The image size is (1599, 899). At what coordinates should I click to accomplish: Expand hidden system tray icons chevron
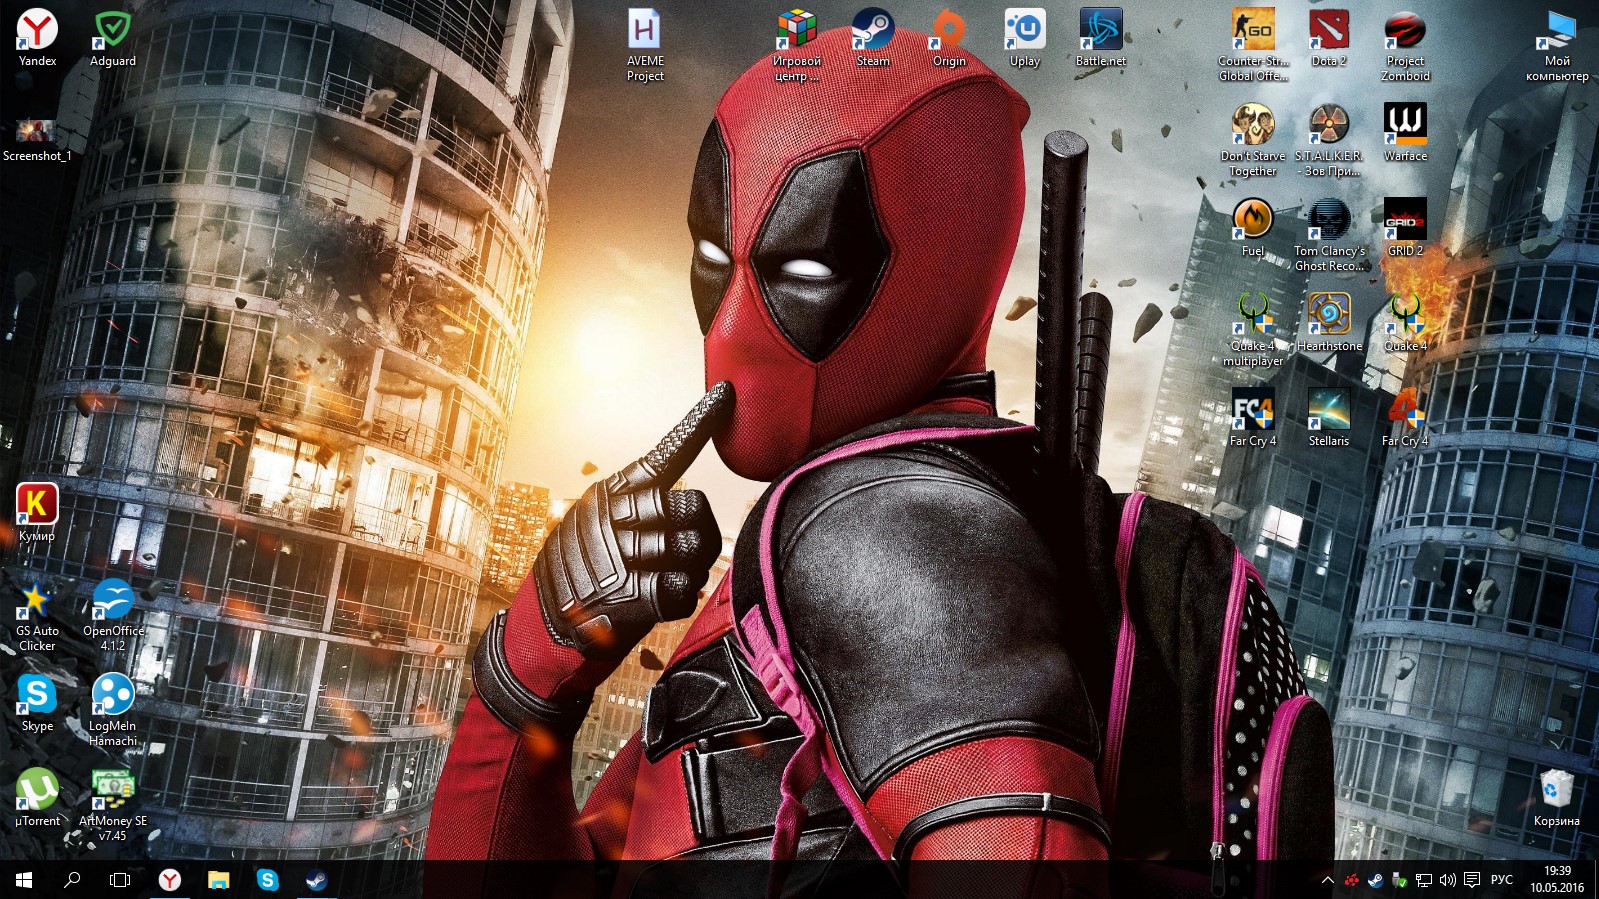click(x=1327, y=880)
